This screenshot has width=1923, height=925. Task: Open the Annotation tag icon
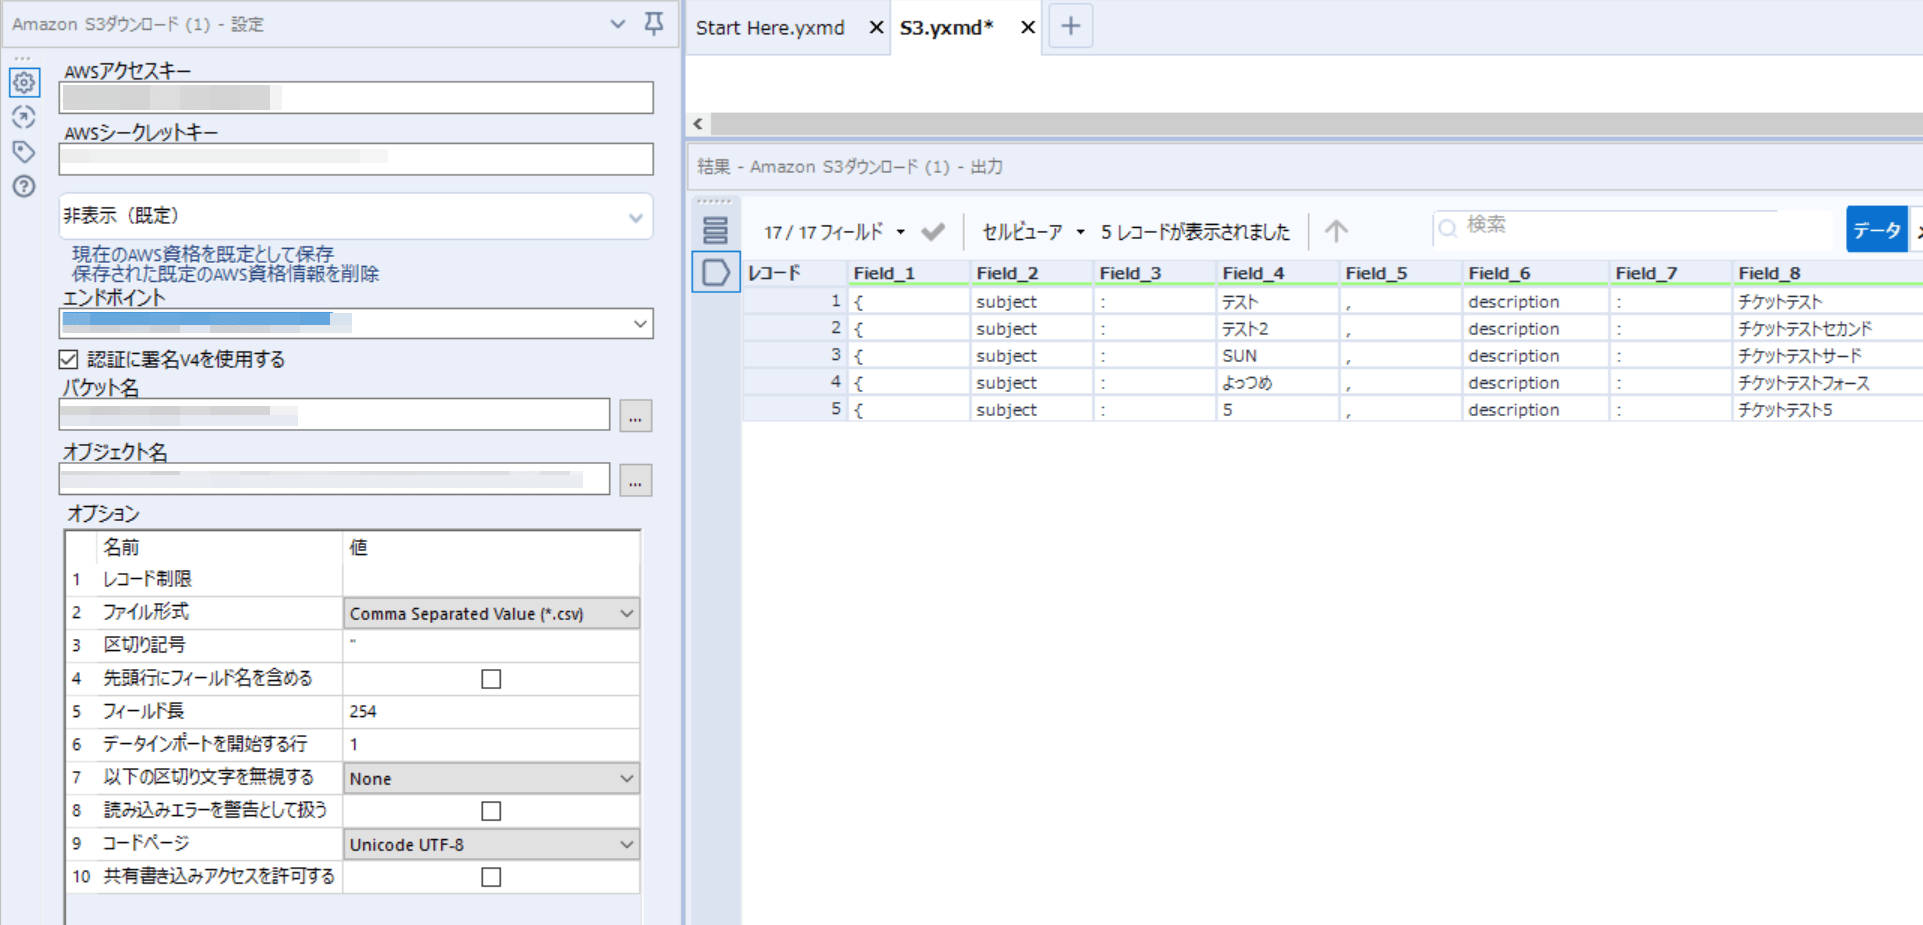[x=24, y=152]
